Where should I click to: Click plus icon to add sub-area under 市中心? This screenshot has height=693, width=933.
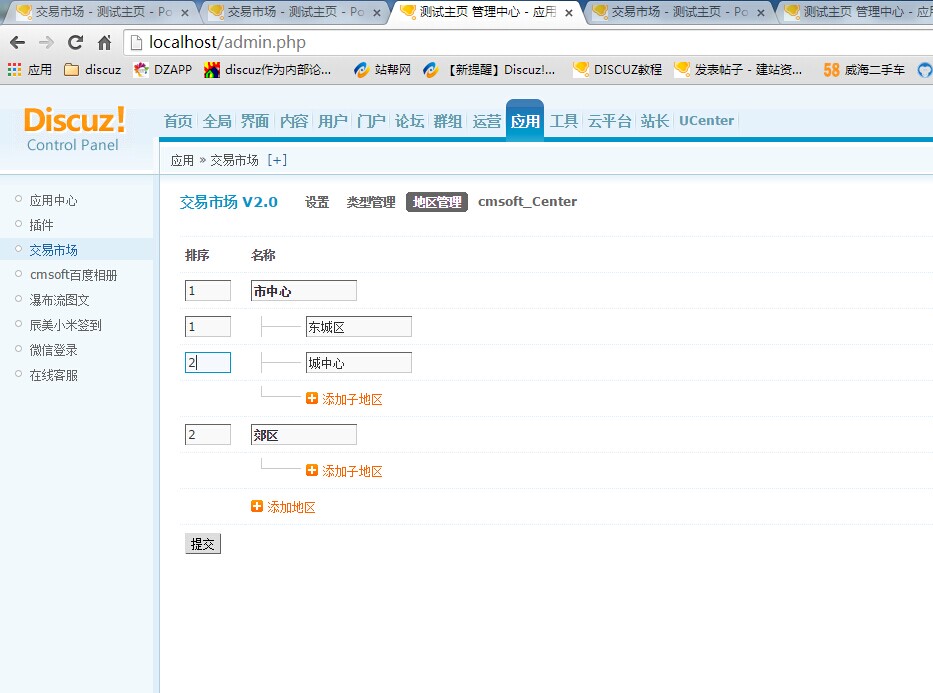[x=312, y=398]
